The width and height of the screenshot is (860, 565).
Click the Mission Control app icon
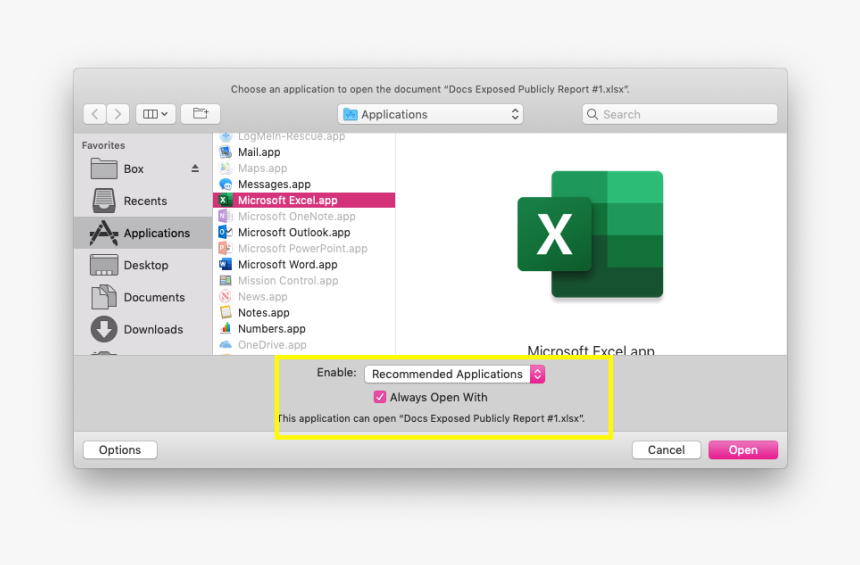(x=225, y=280)
